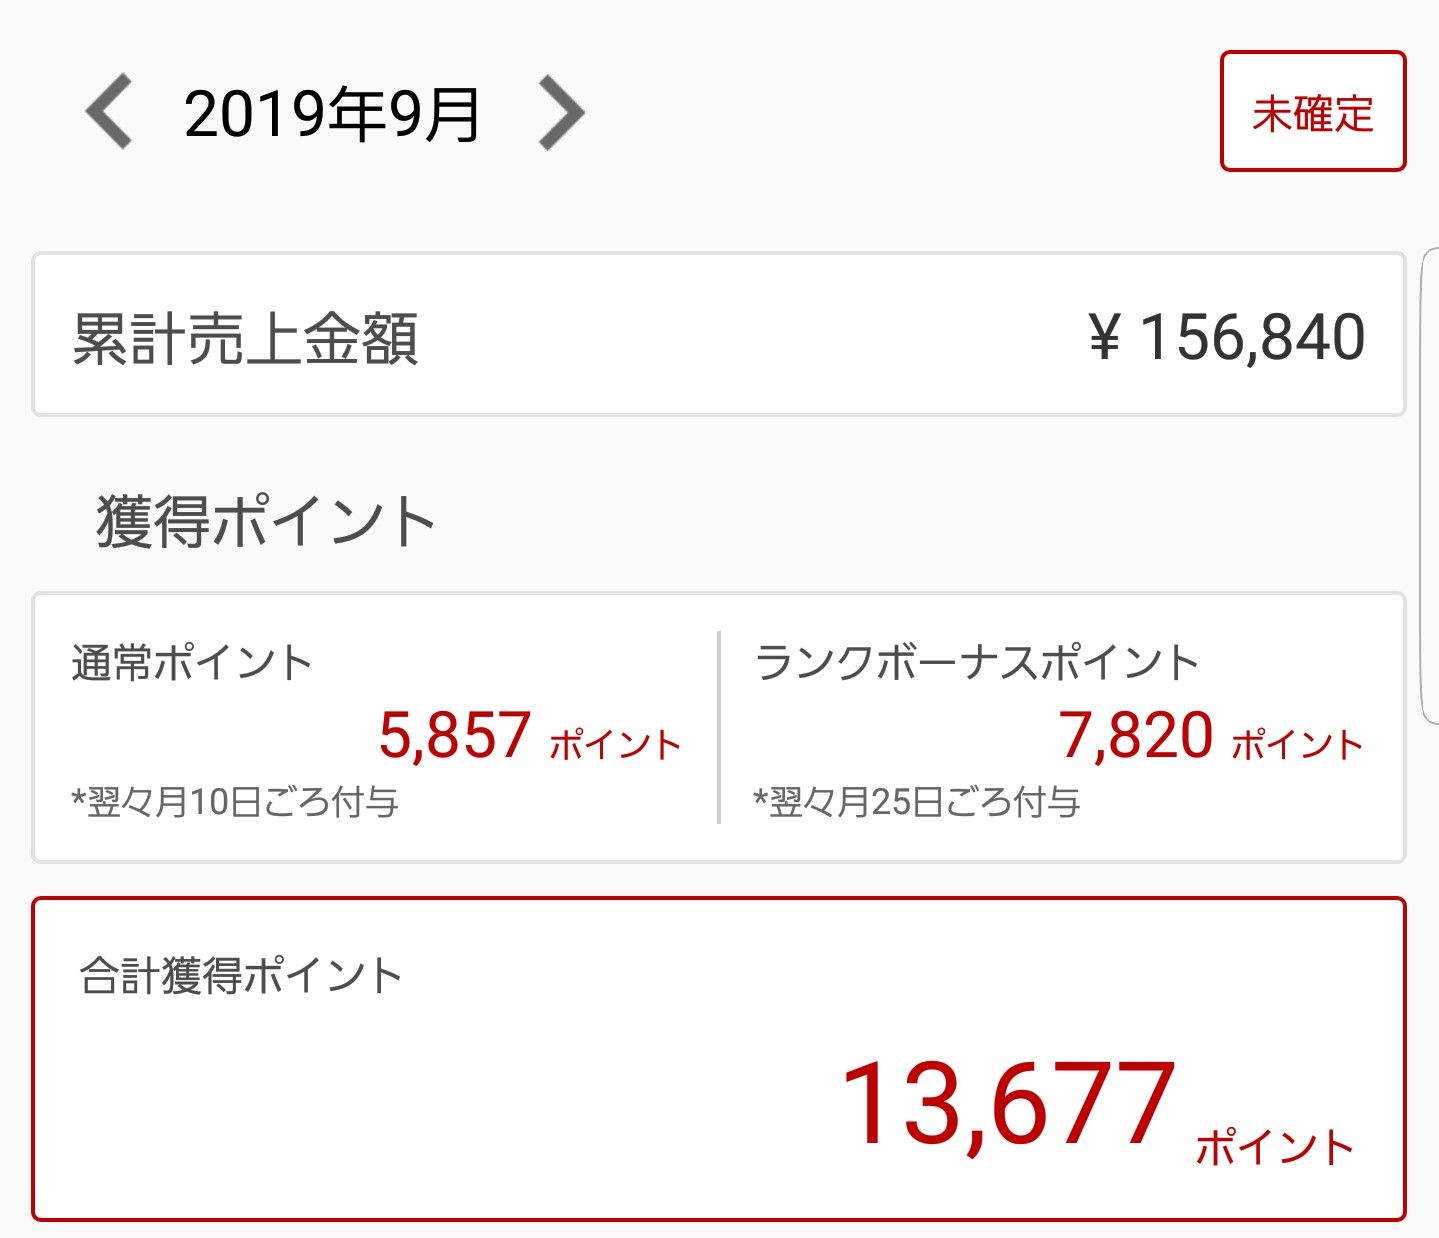Screen dimensions: 1439x1238
Task: Tap the ポイント unit beside 5,857
Action: point(616,745)
